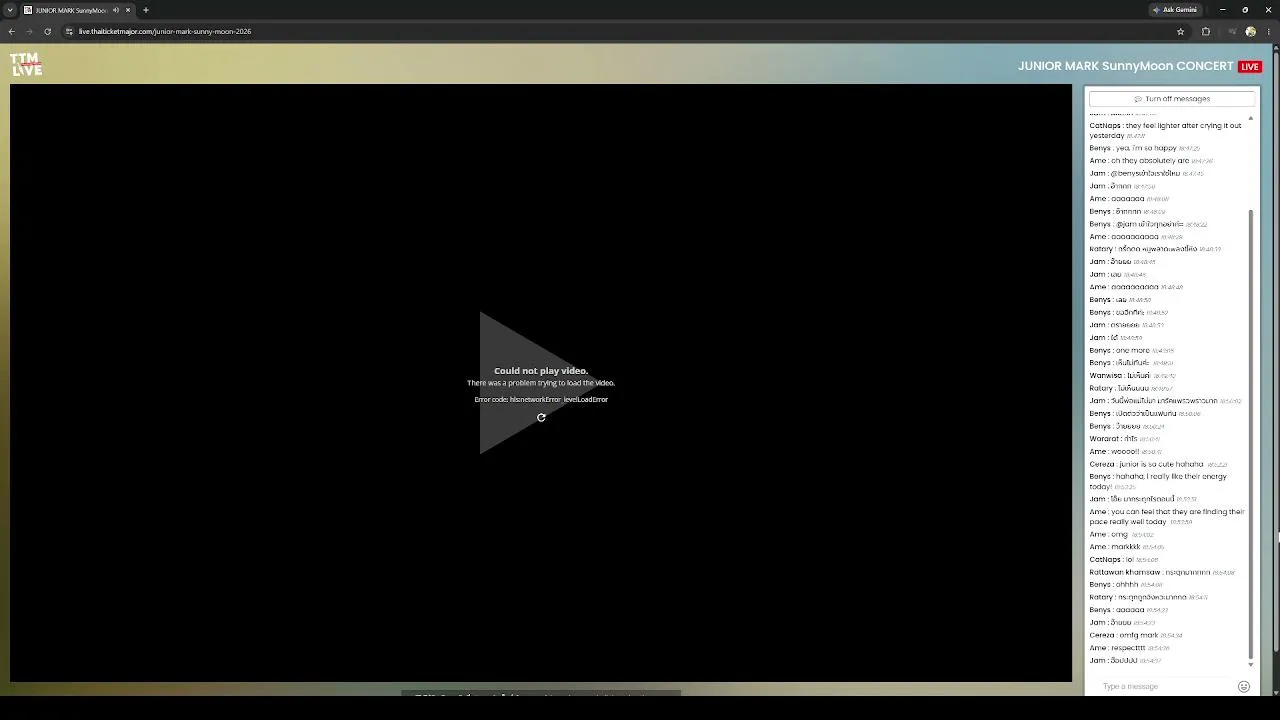Click the hls networkError error code text
1280x720 pixels.
click(x=541, y=399)
